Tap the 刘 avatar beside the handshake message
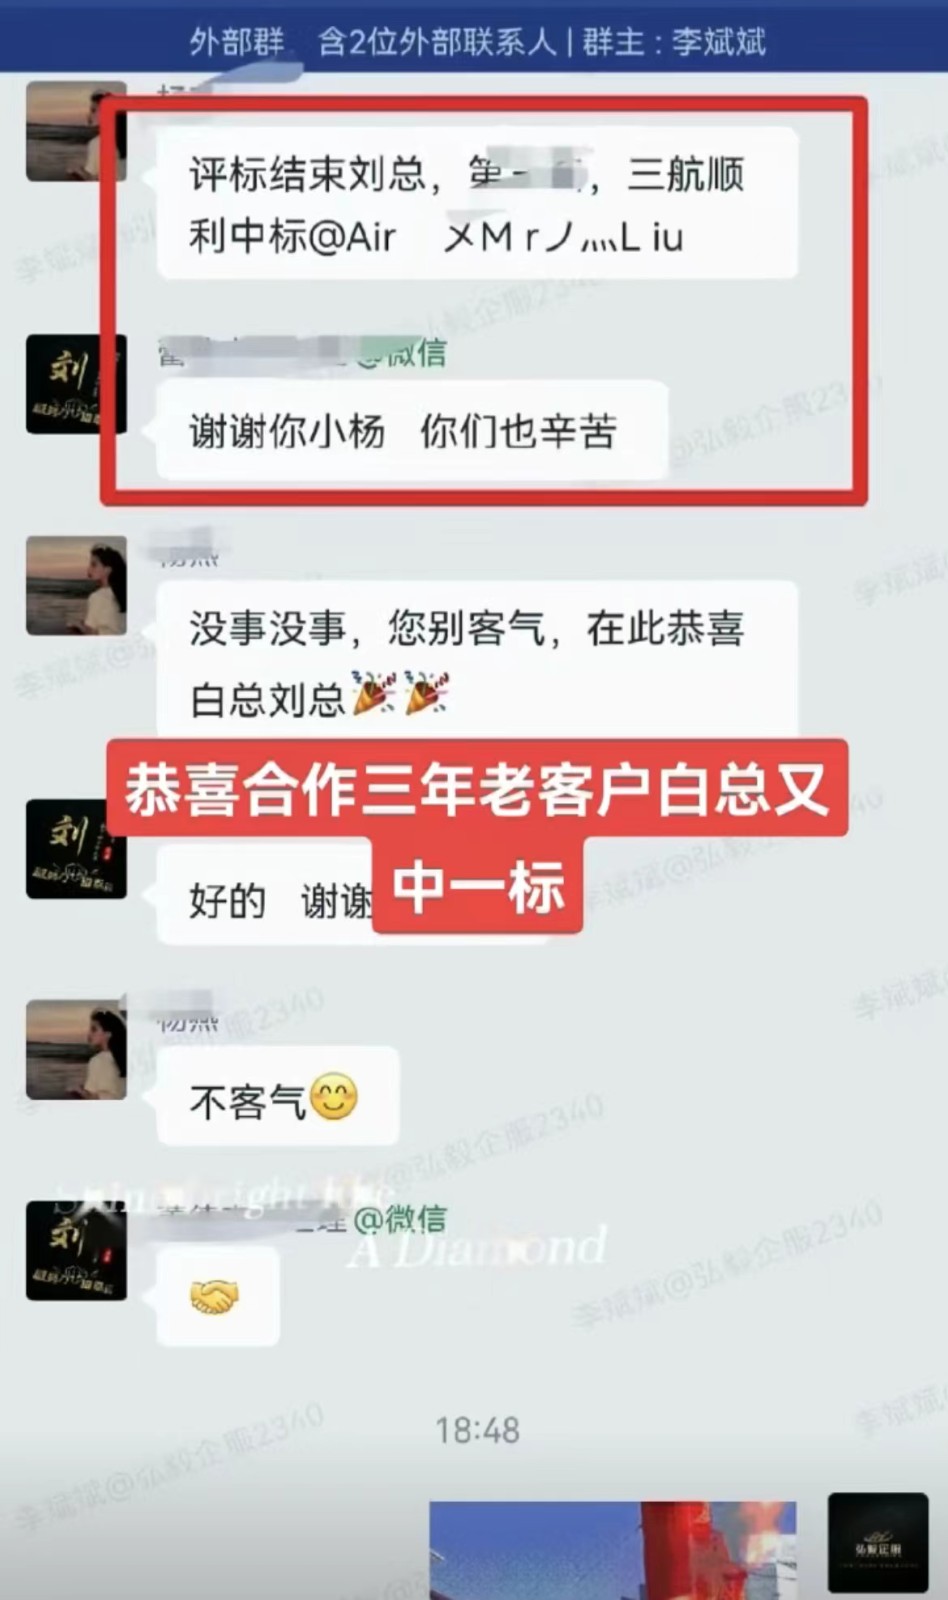 tap(76, 1250)
